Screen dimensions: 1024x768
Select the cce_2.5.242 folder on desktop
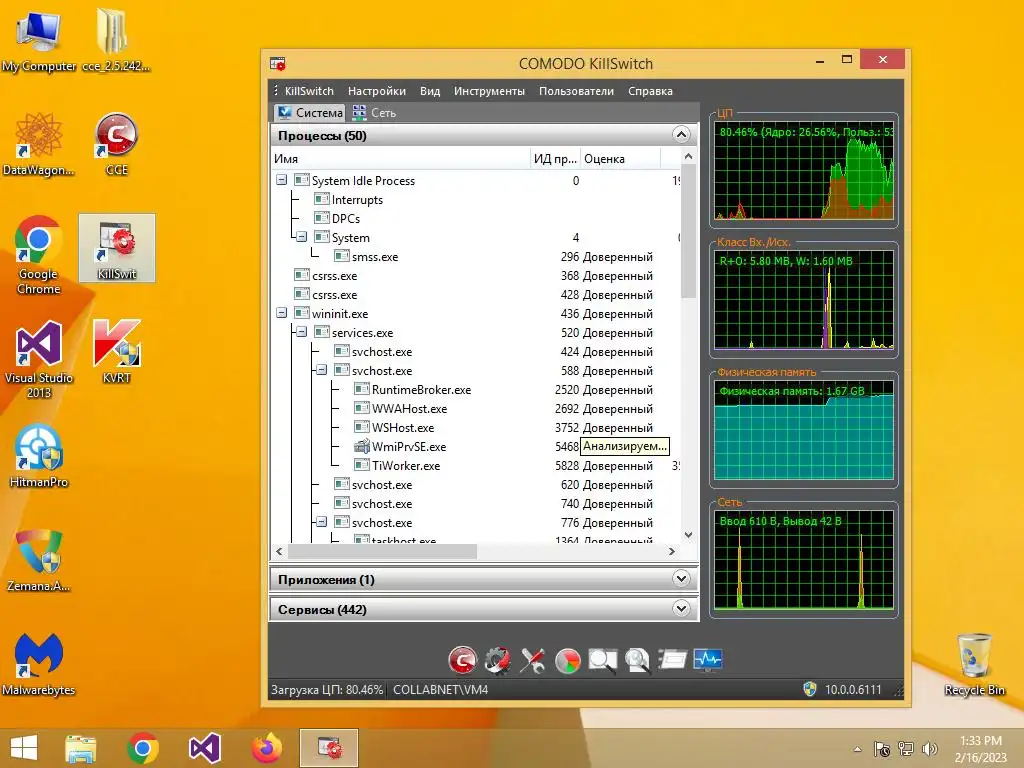click(x=116, y=40)
